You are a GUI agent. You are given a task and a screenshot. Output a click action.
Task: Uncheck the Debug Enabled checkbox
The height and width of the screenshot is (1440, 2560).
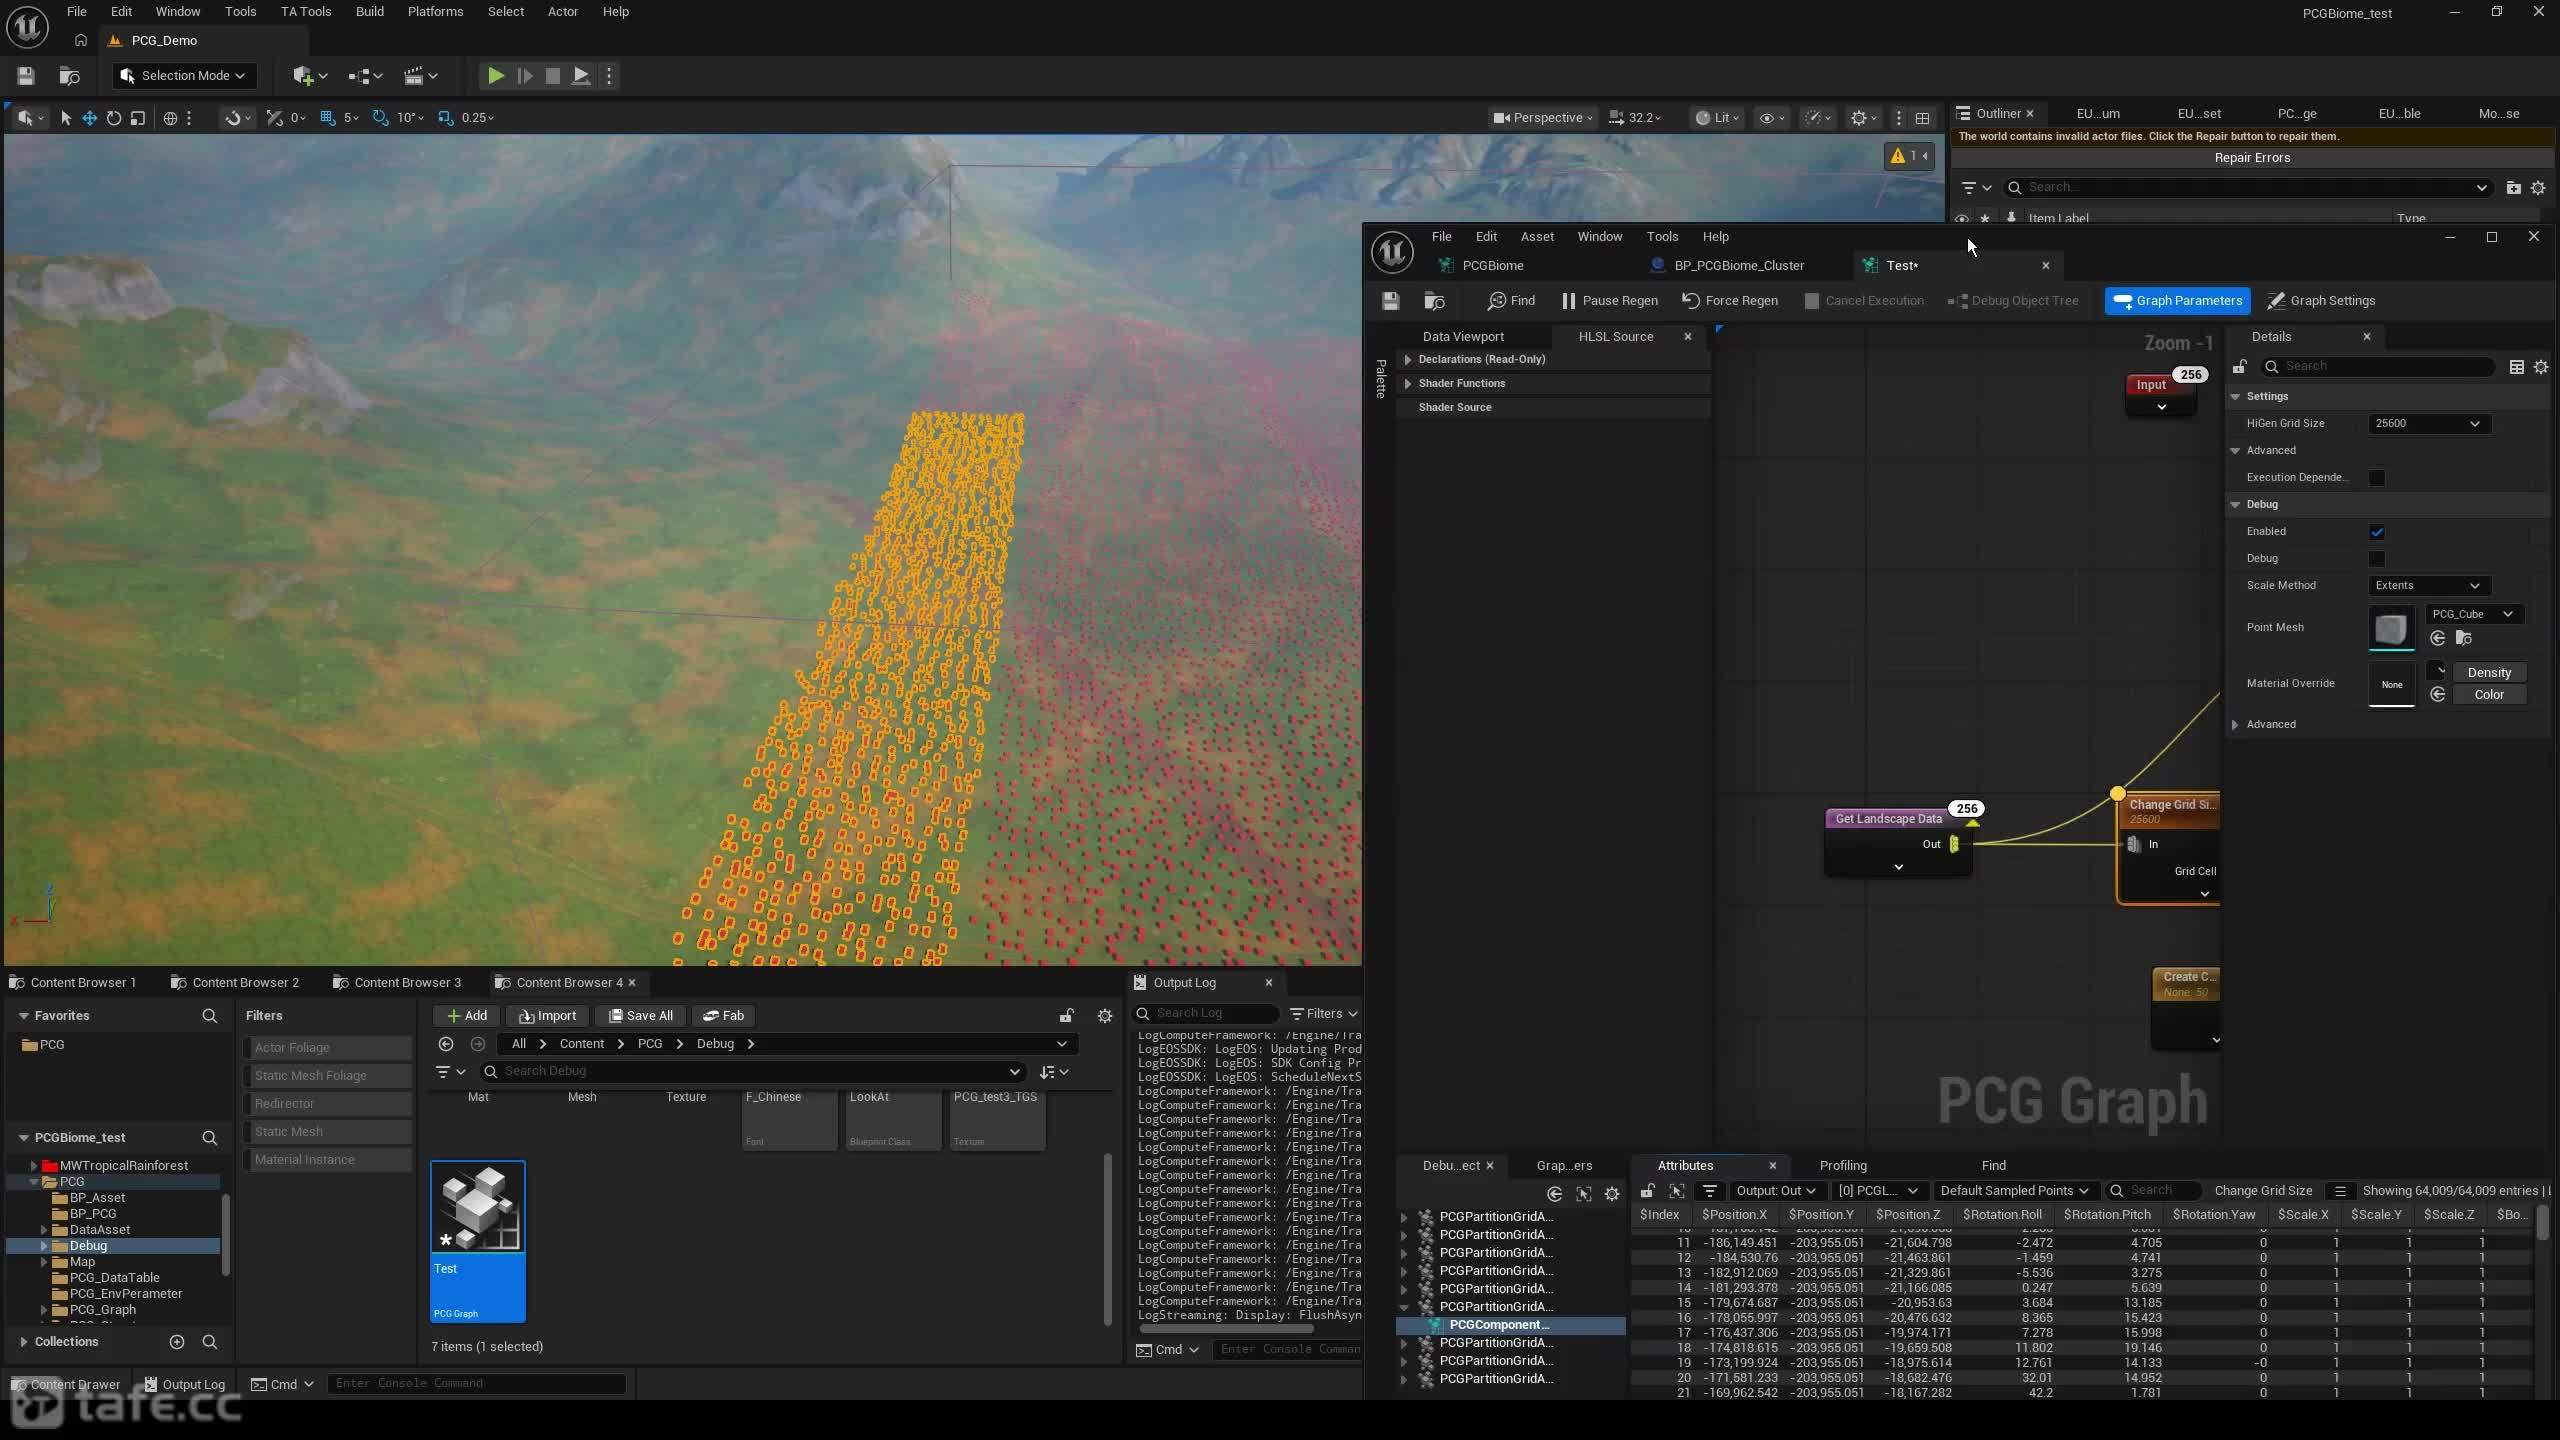[x=2377, y=532]
